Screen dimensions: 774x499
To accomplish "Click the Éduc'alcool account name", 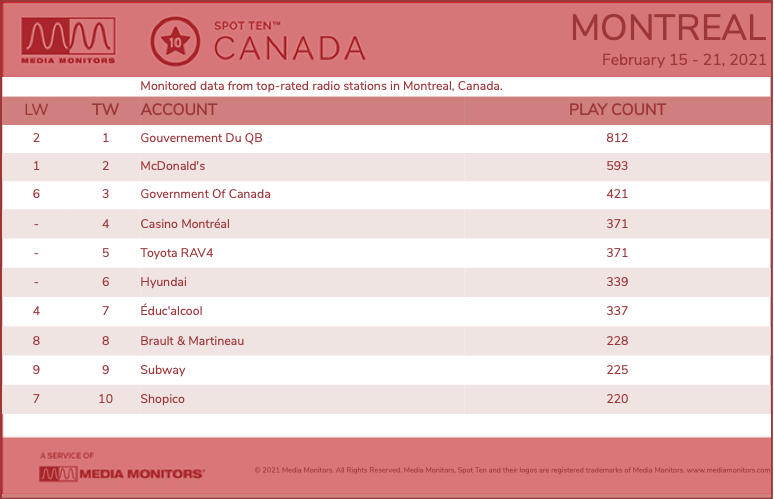I will pos(171,310).
